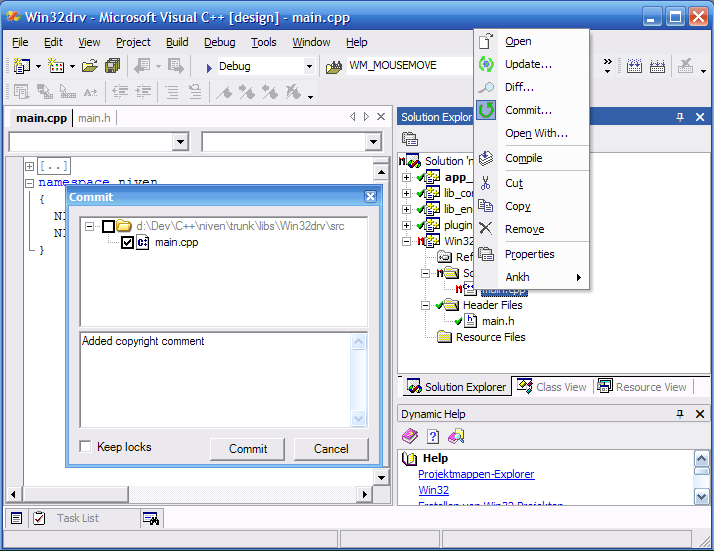Click the decrease indent toolbar icon
Viewport: 714px width, 551px height.
(x=120, y=92)
